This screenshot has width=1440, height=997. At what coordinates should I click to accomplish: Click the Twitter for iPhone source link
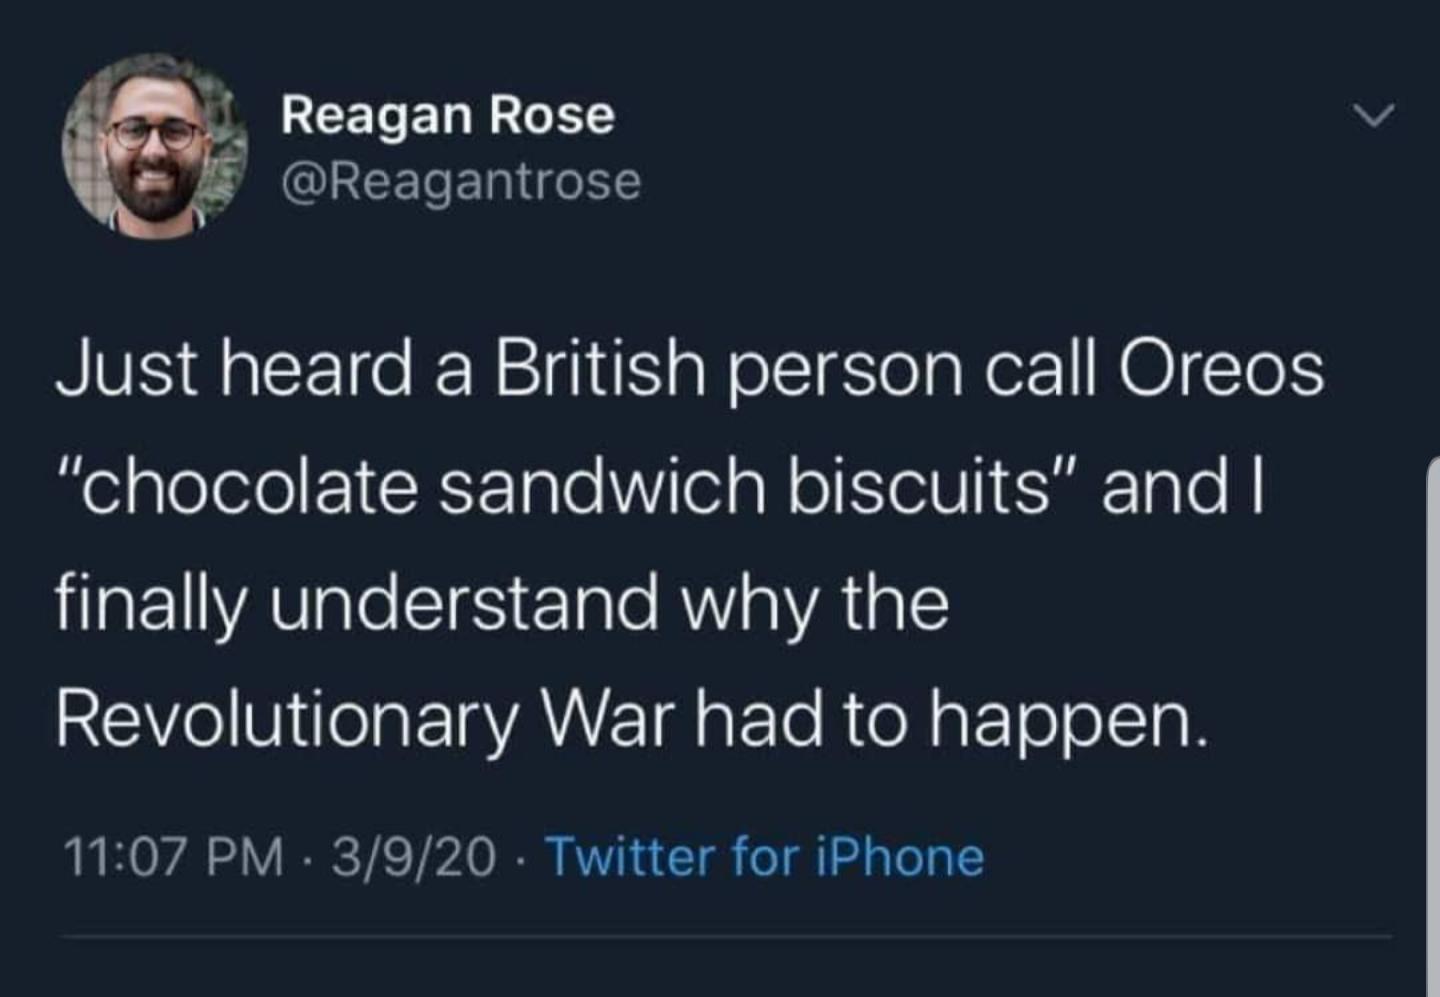pos(765,857)
